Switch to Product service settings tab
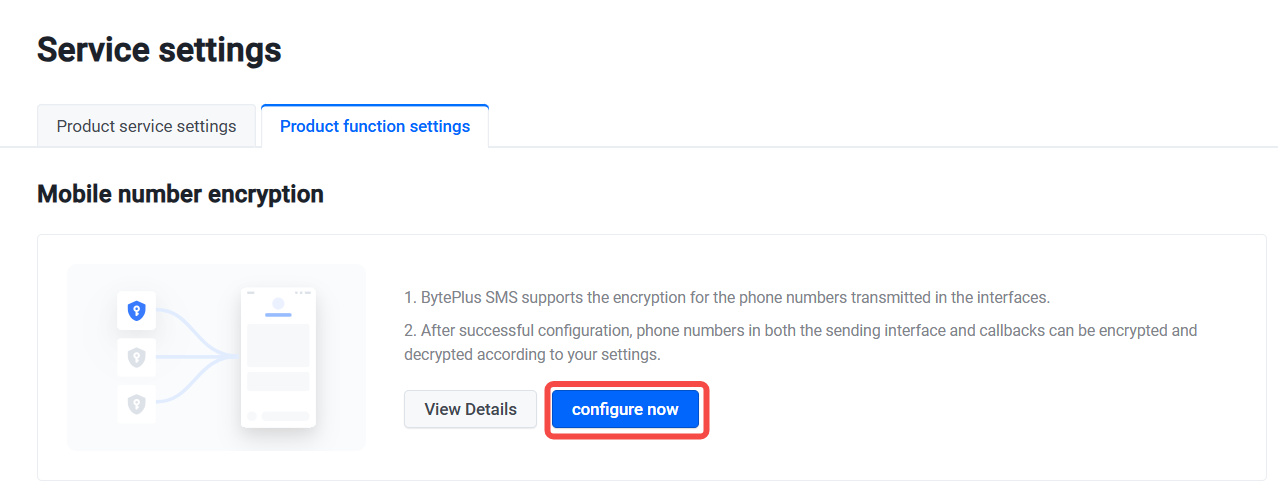1278x500 pixels. [146, 126]
